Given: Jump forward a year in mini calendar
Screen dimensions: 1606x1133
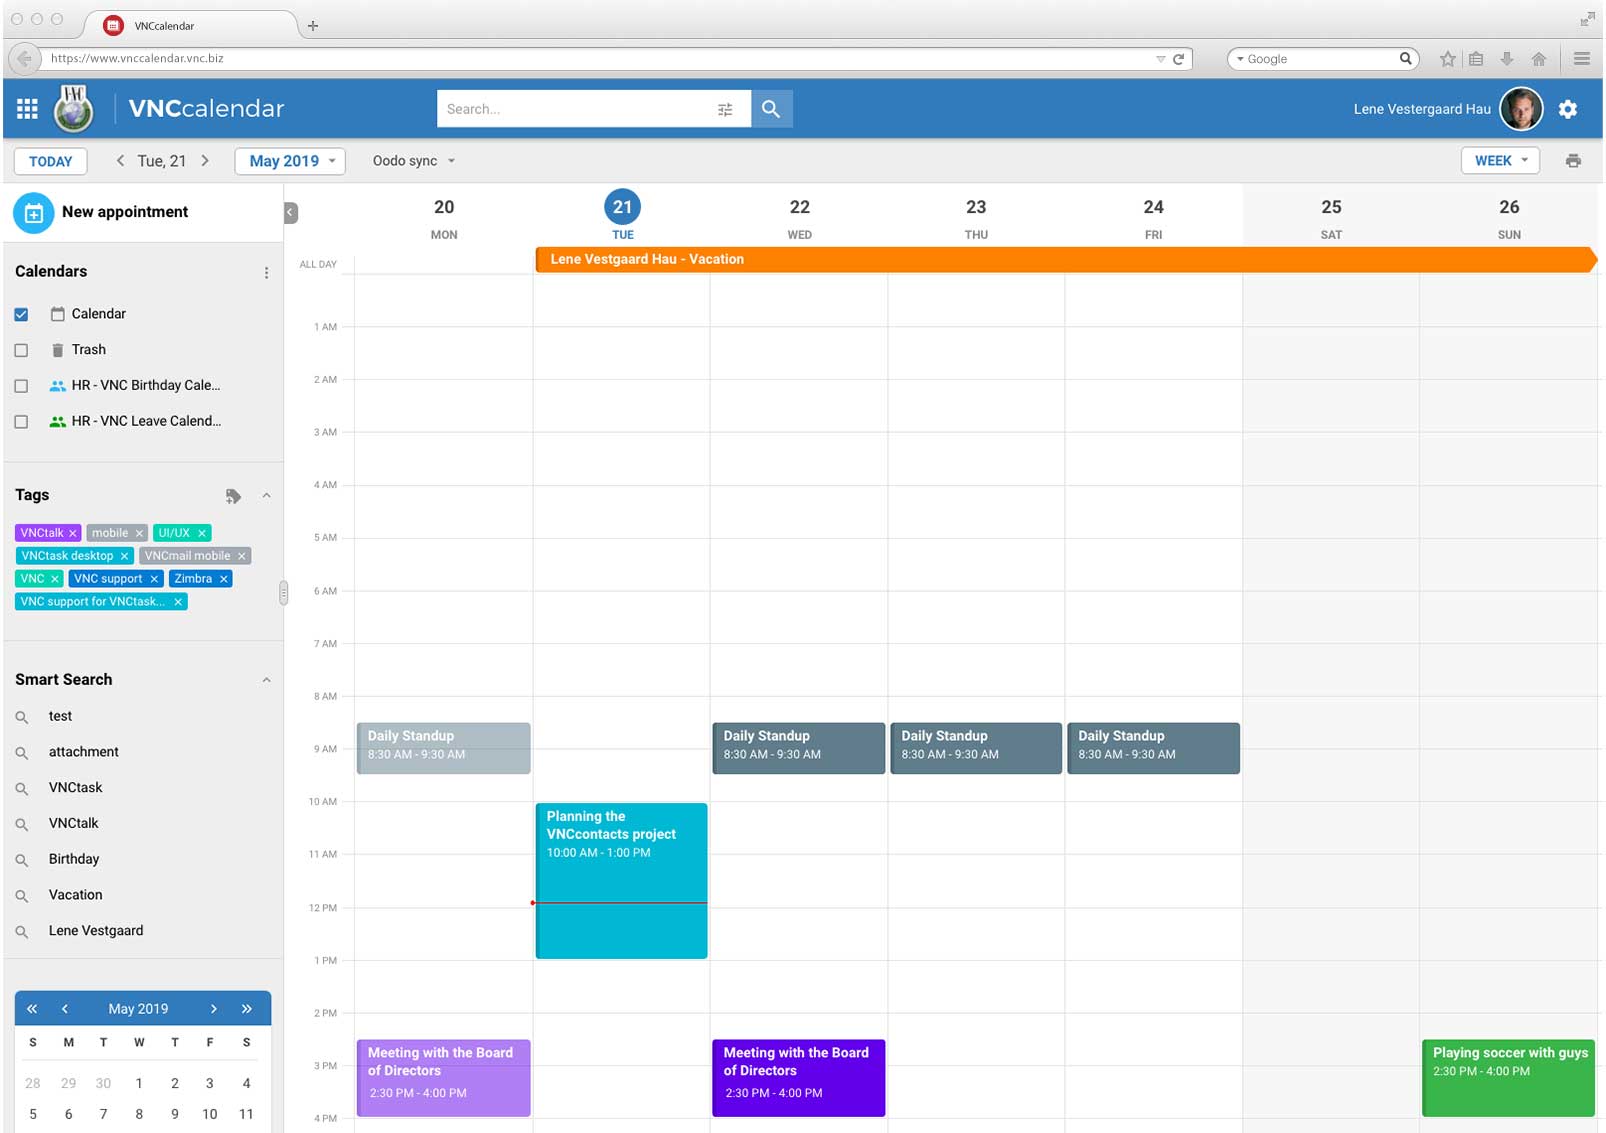Looking at the screenshot, I should [246, 1009].
